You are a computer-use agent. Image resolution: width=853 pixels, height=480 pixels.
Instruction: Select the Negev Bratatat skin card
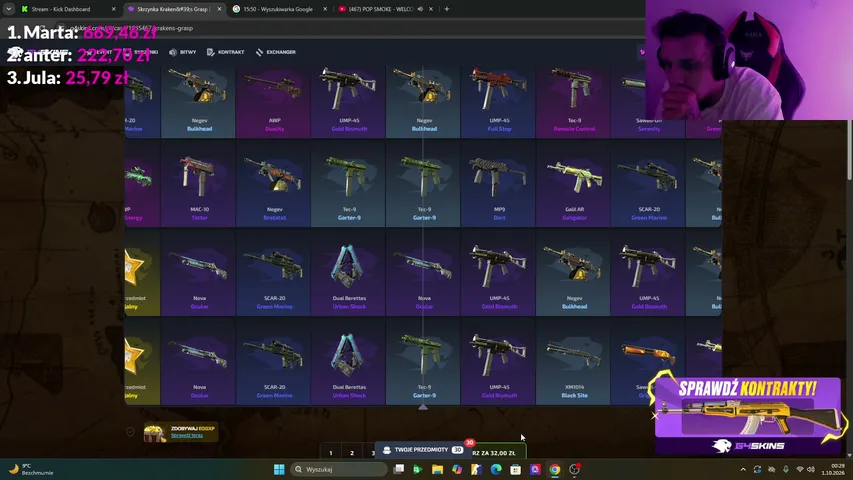[x=274, y=185]
